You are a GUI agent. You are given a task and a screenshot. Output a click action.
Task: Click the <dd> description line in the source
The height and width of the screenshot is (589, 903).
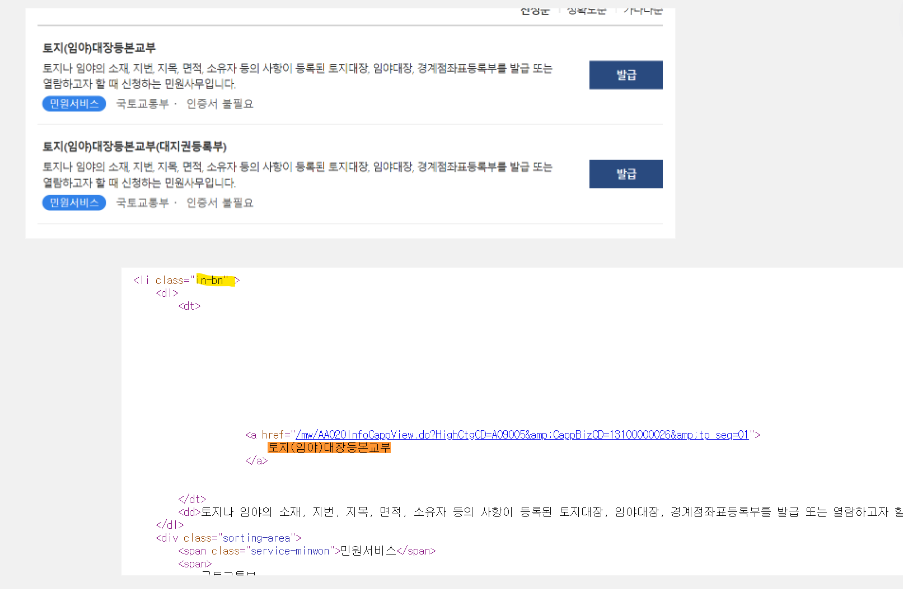[540, 512]
